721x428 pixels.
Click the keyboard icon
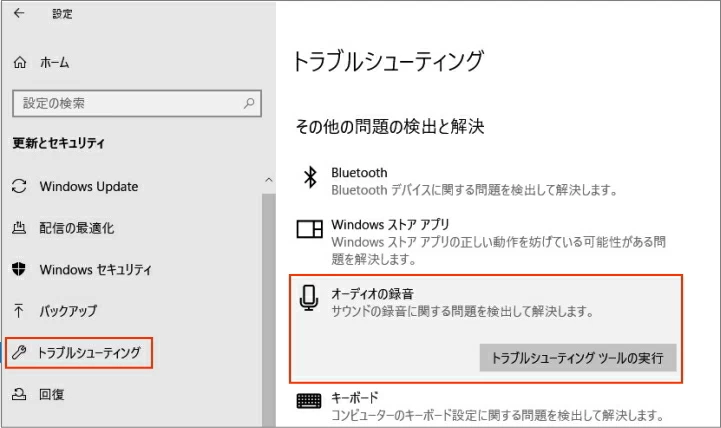pos(309,401)
